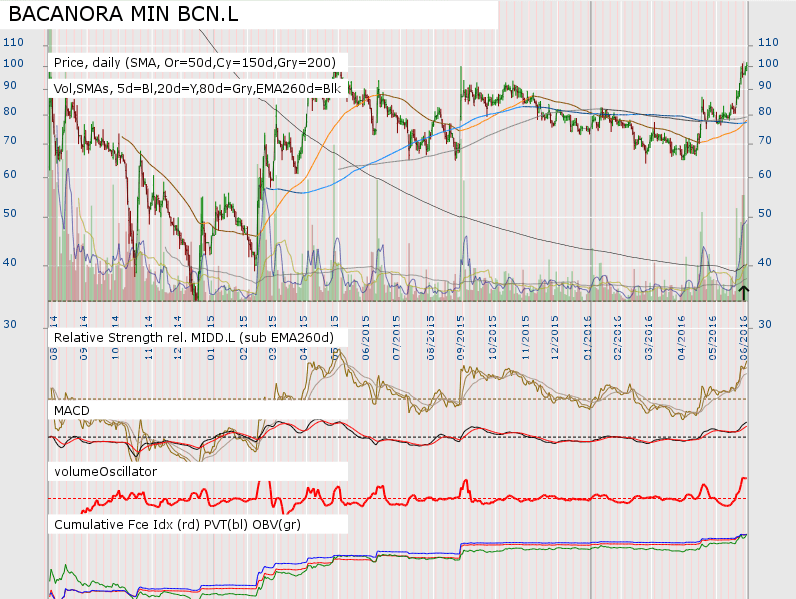Select the 30 value on the left axis
The height and width of the screenshot is (599, 796).
(9, 324)
